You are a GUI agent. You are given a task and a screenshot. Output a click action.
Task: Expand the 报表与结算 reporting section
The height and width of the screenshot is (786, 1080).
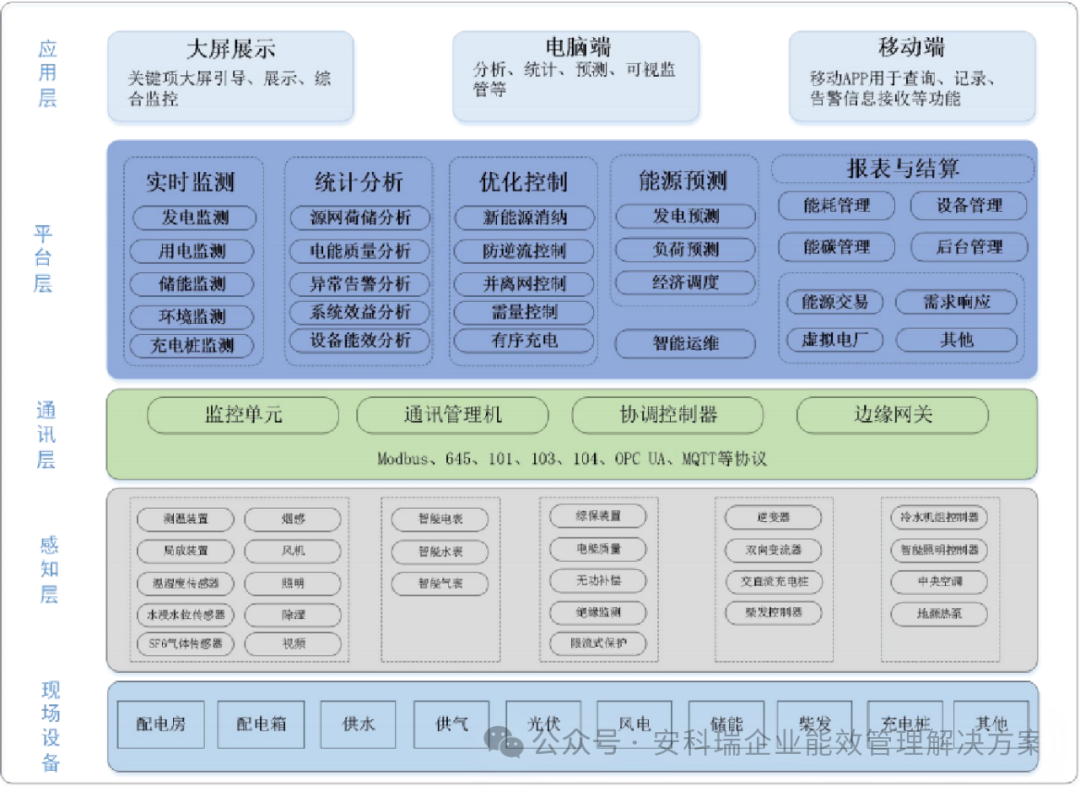point(901,169)
